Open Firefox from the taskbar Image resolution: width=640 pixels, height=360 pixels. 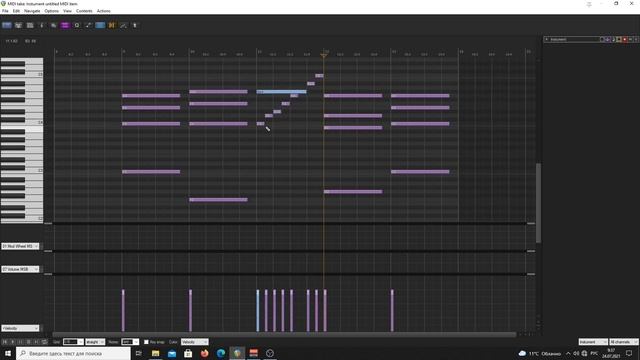point(204,353)
